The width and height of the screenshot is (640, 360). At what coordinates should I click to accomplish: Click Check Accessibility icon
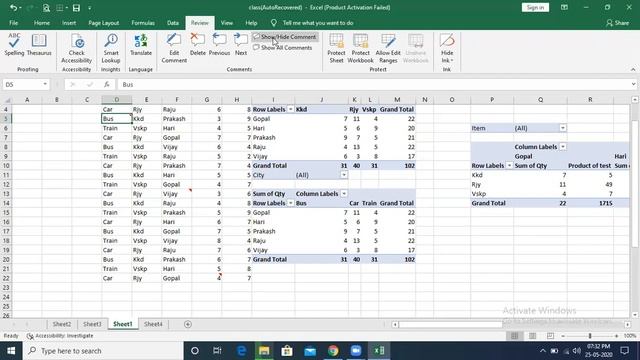(x=76, y=48)
